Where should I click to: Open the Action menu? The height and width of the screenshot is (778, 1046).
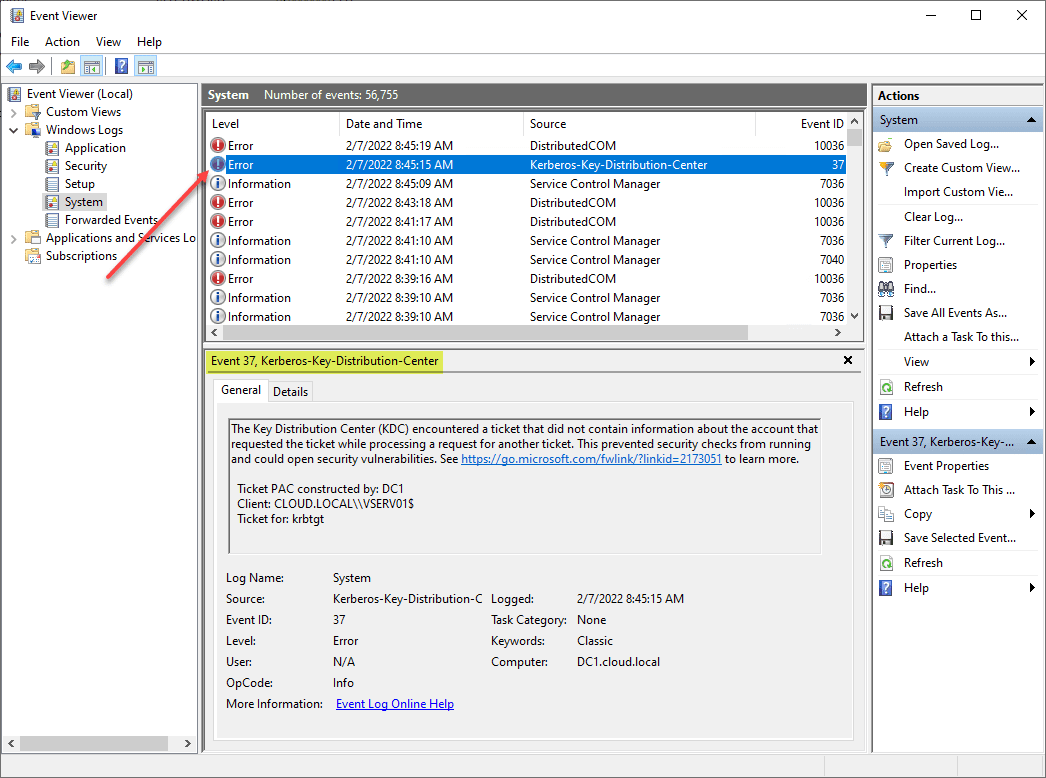click(x=62, y=42)
